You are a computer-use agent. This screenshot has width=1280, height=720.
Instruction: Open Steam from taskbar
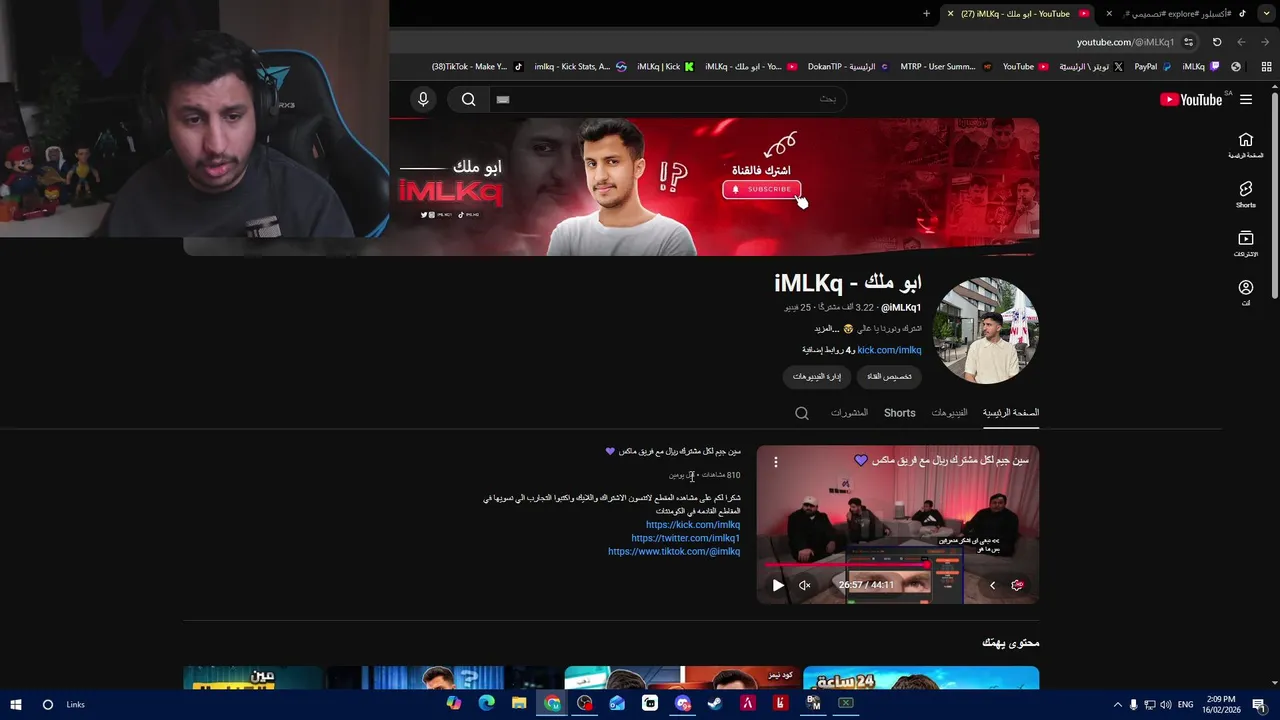tap(715, 703)
